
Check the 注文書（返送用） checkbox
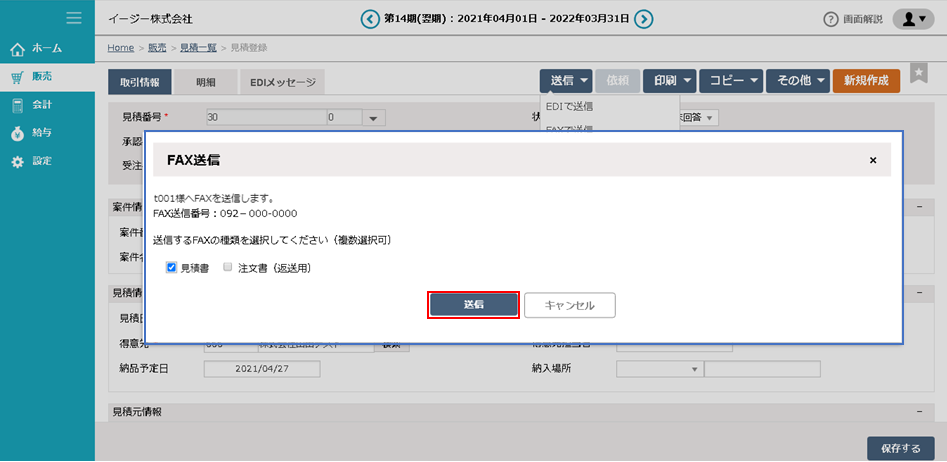pyautogui.click(x=228, y=268)
